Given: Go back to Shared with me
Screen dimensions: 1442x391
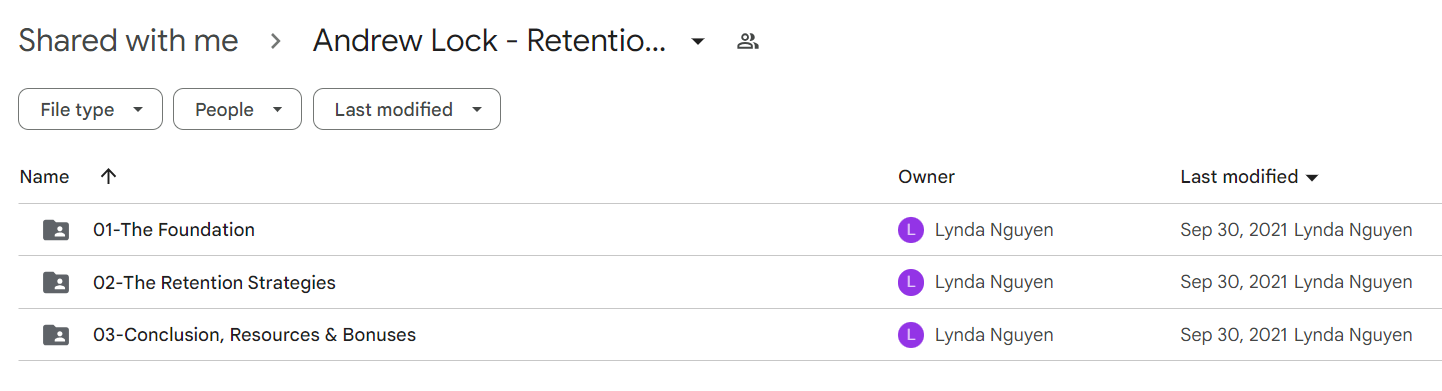Looking at the screenshot, I should (x=128, y=41).
